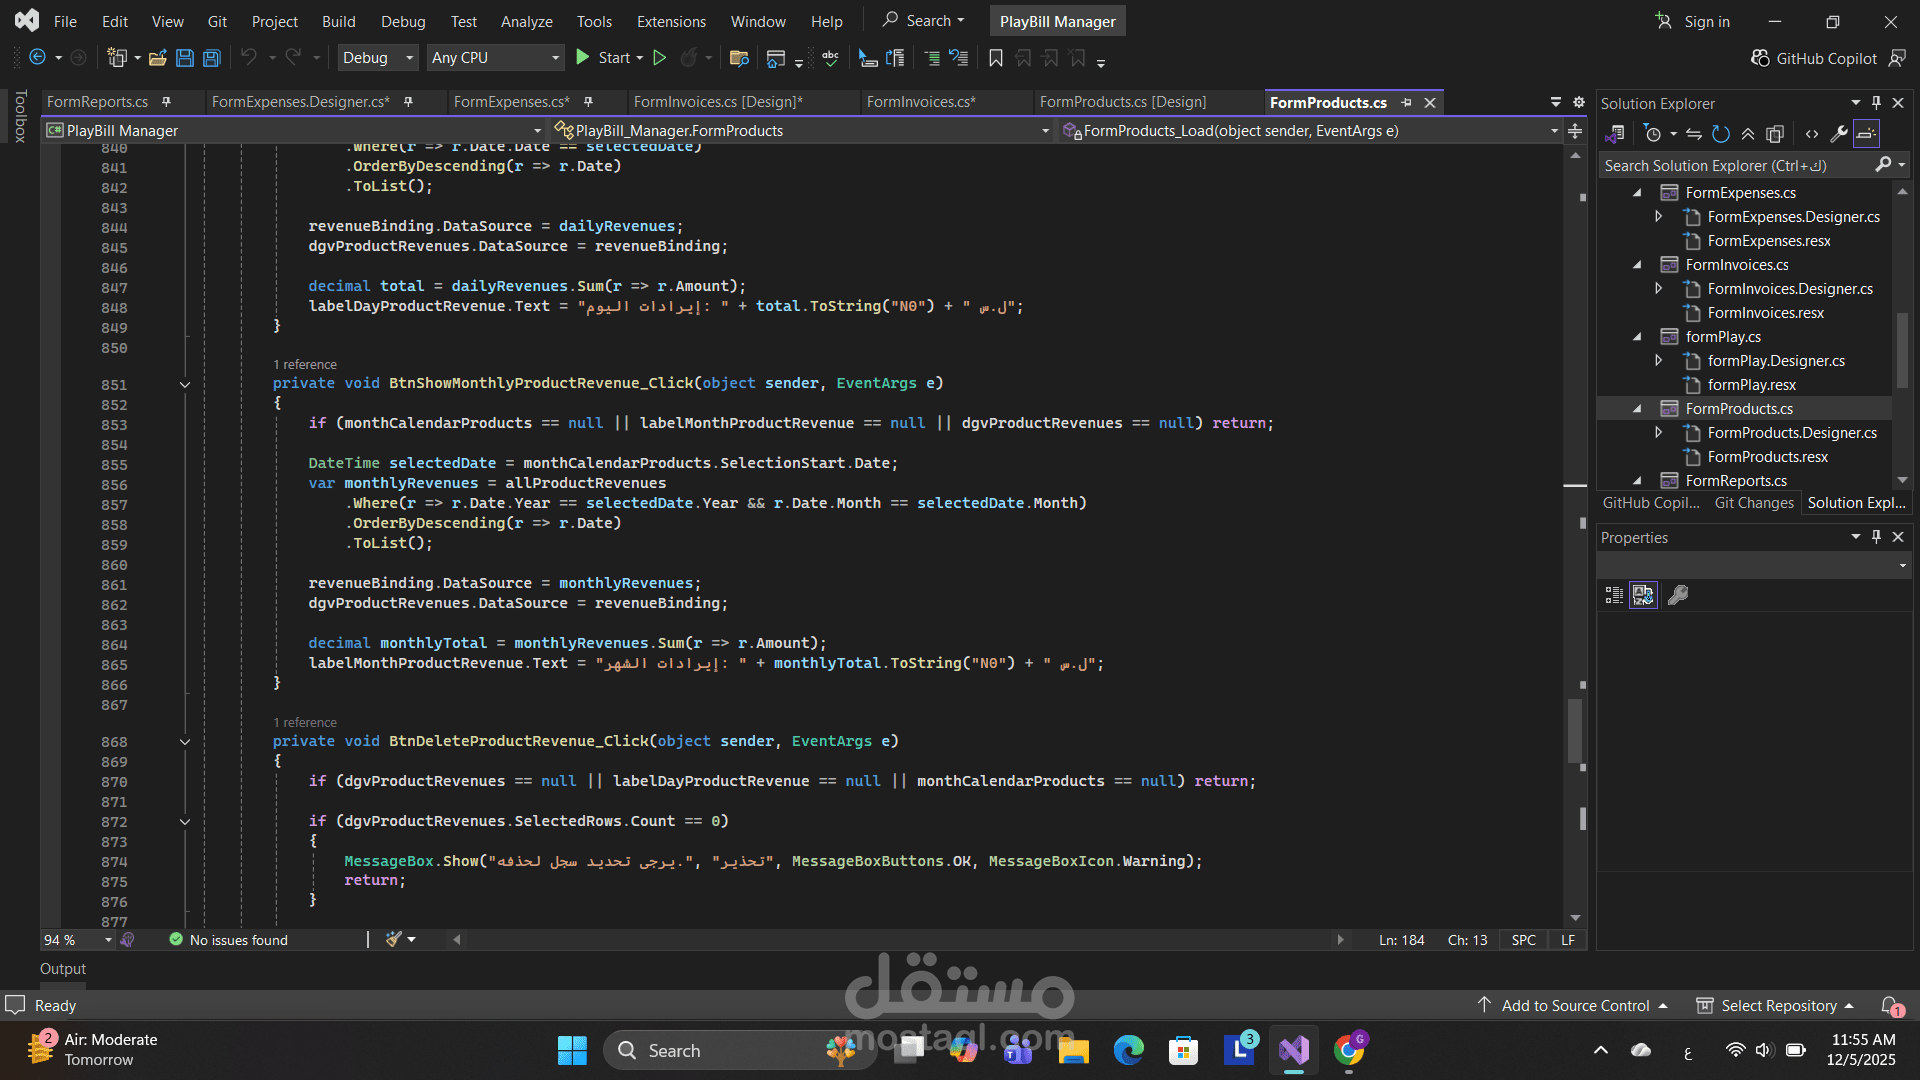Click the Property Pages wrench in Properties panel

[x=1678, y=595]
